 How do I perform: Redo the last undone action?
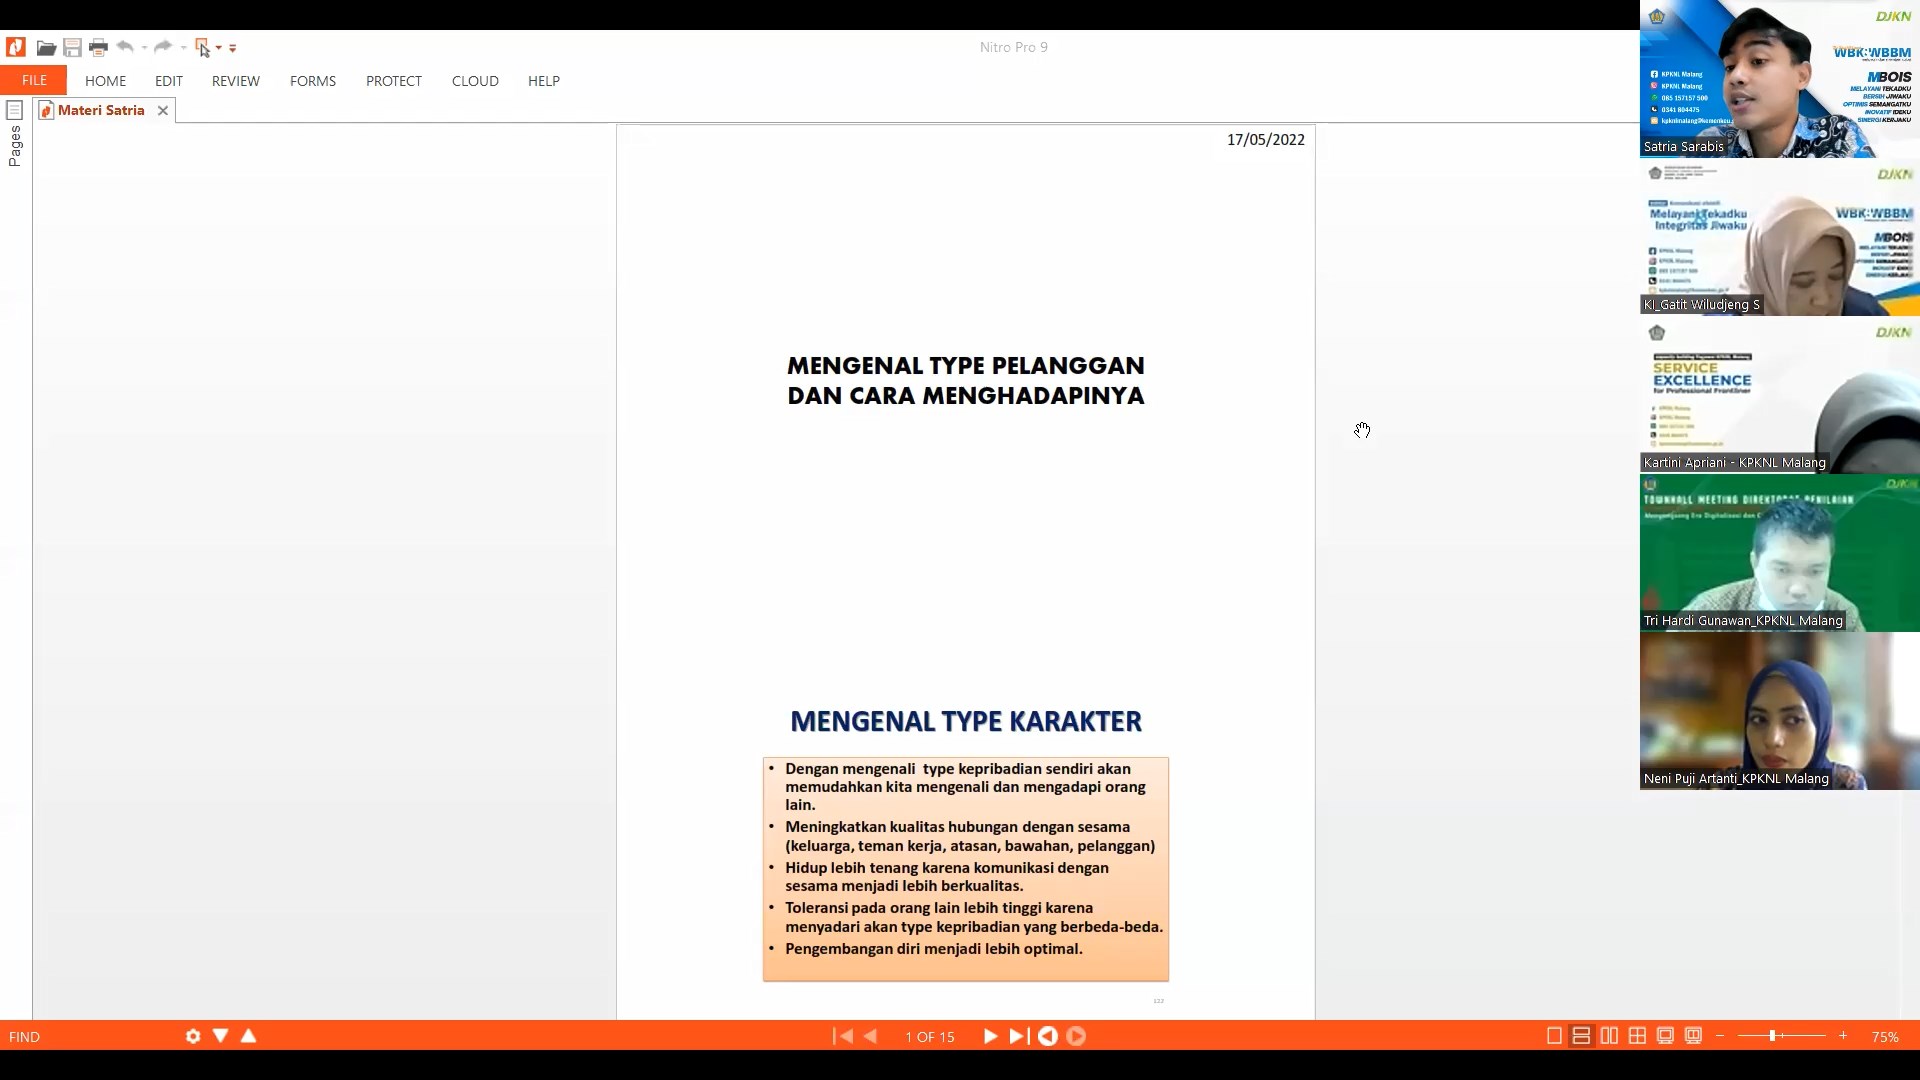163,47
